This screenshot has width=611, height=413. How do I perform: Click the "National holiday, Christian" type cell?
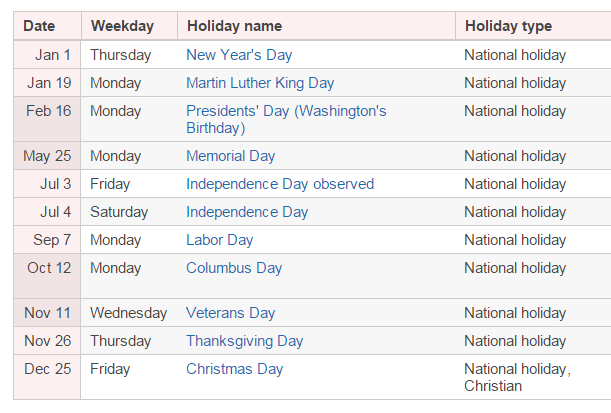517,377
